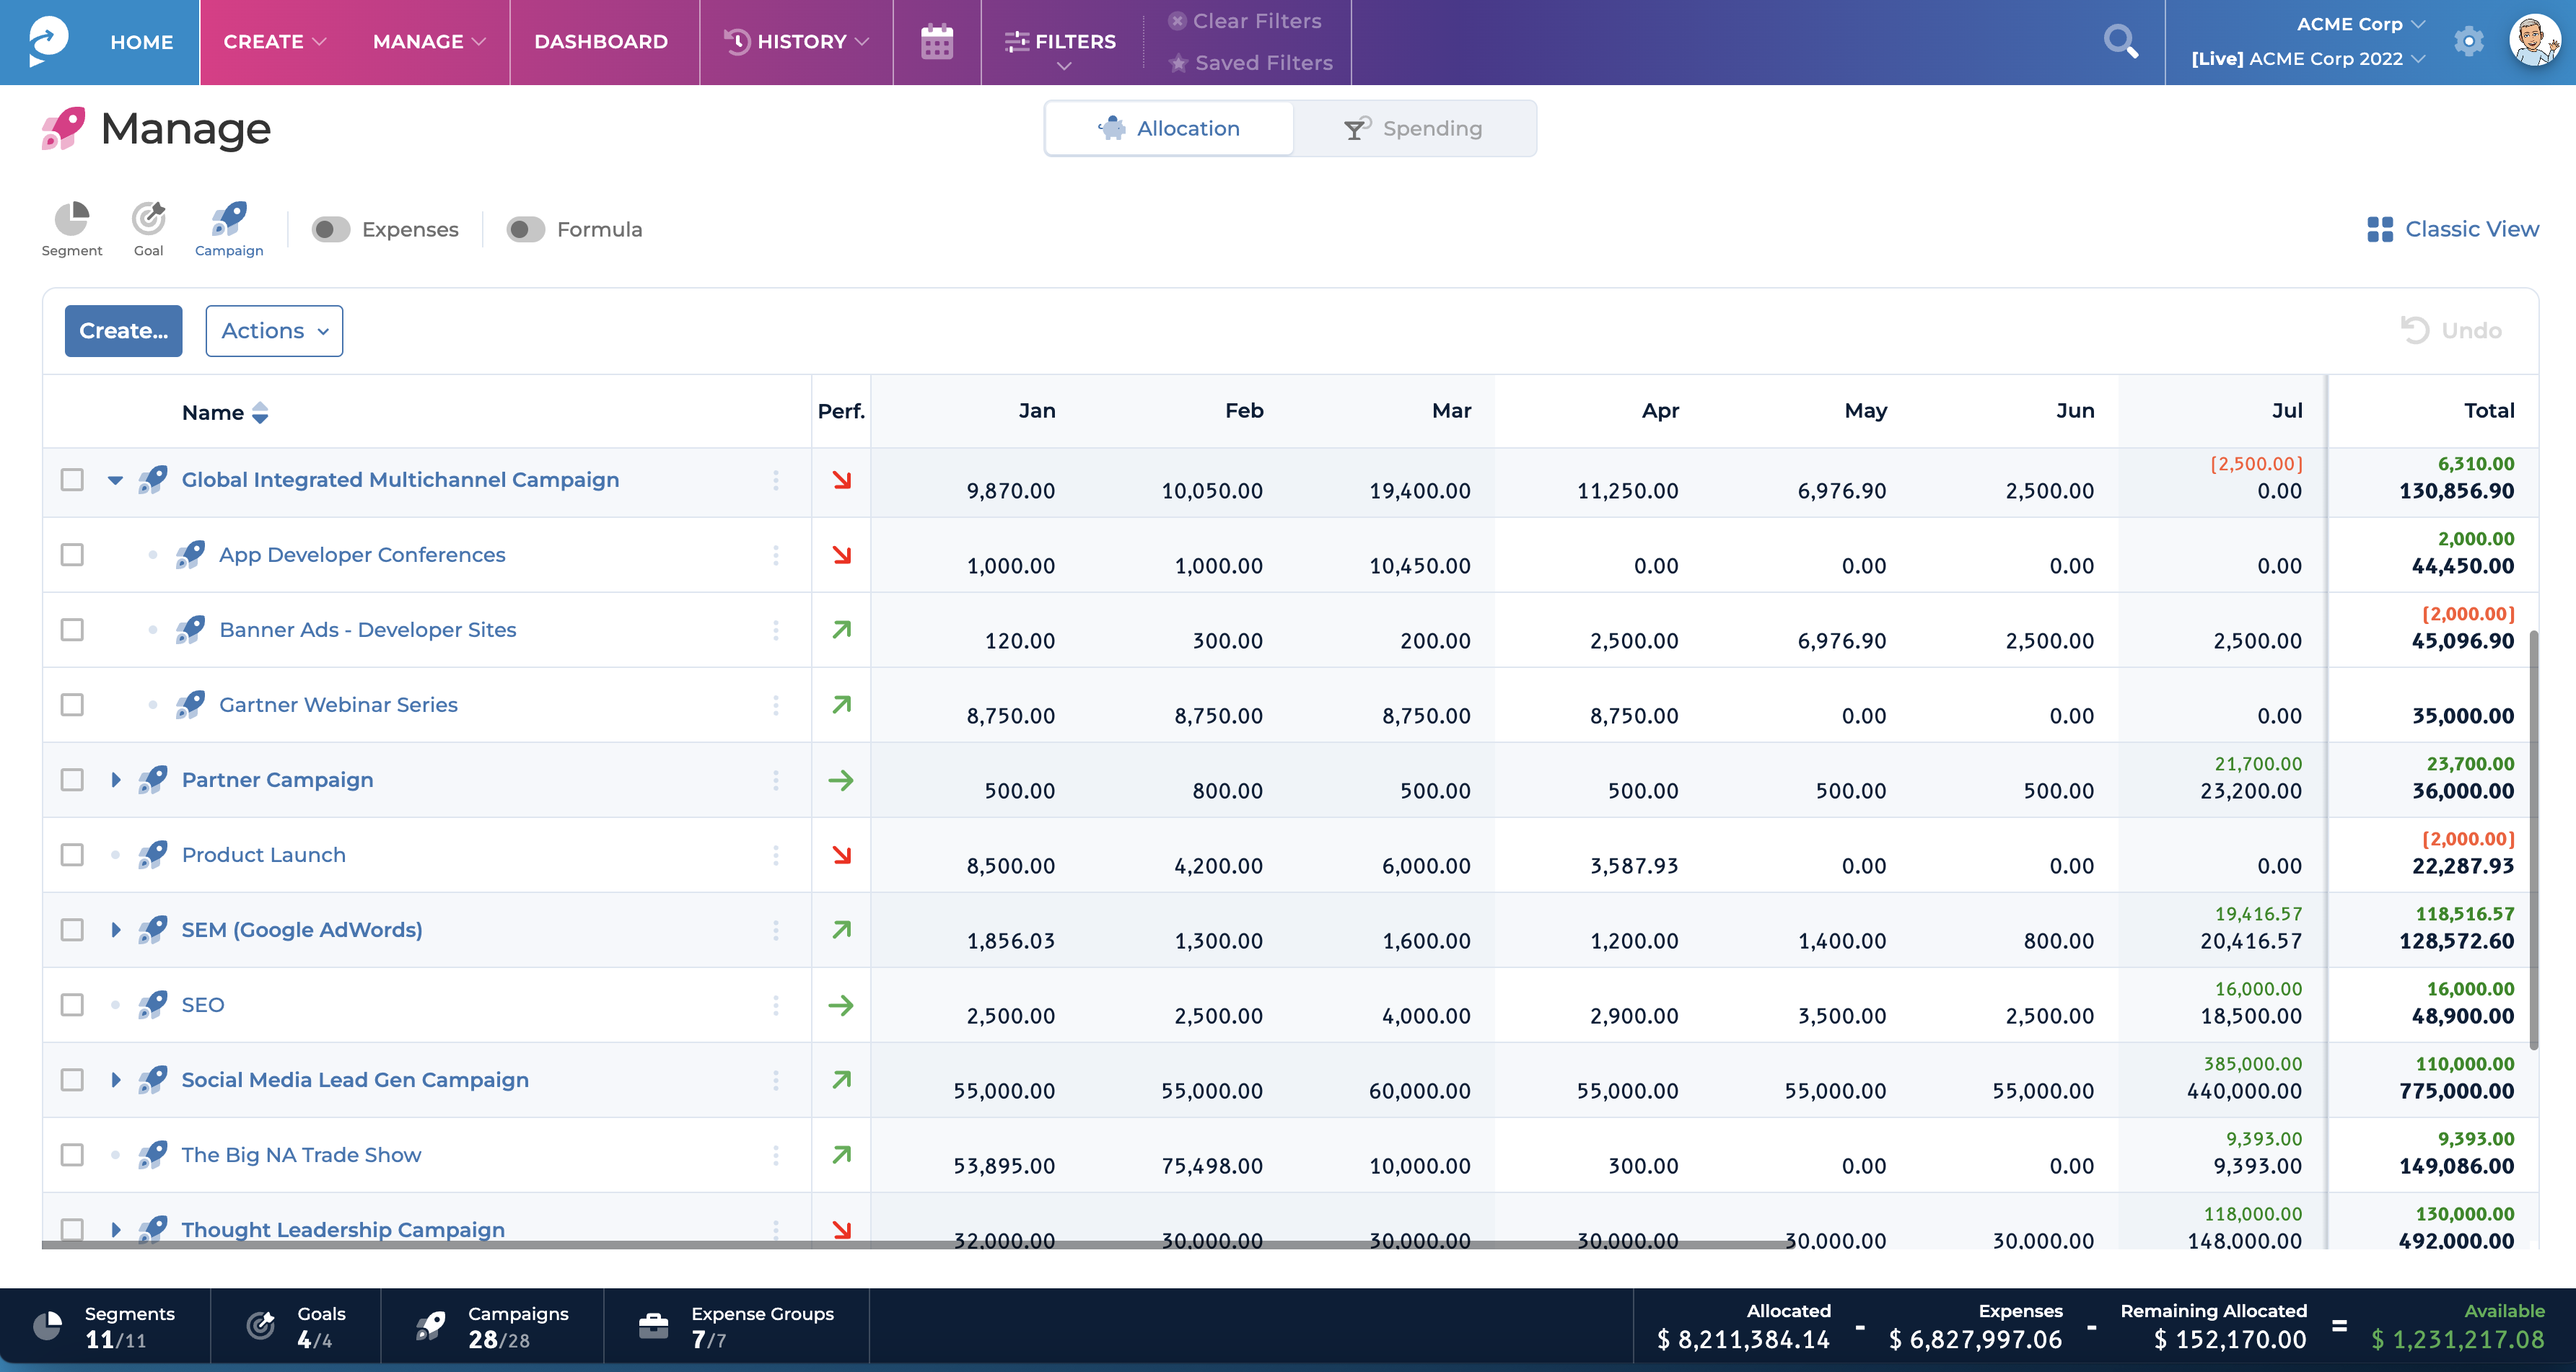Click performance arrow for Gartner Webinar Series
The width and height of the screenshot is (2576, 1372).
pyautogui.click(x=841, y=705)
